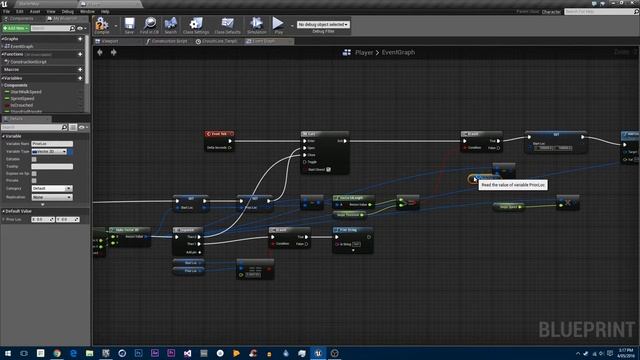Image resolution: width=640 pixels, height=360 pixels.
Task: Open Find in CB from toolbar
Action: click(x=149, y=25)
